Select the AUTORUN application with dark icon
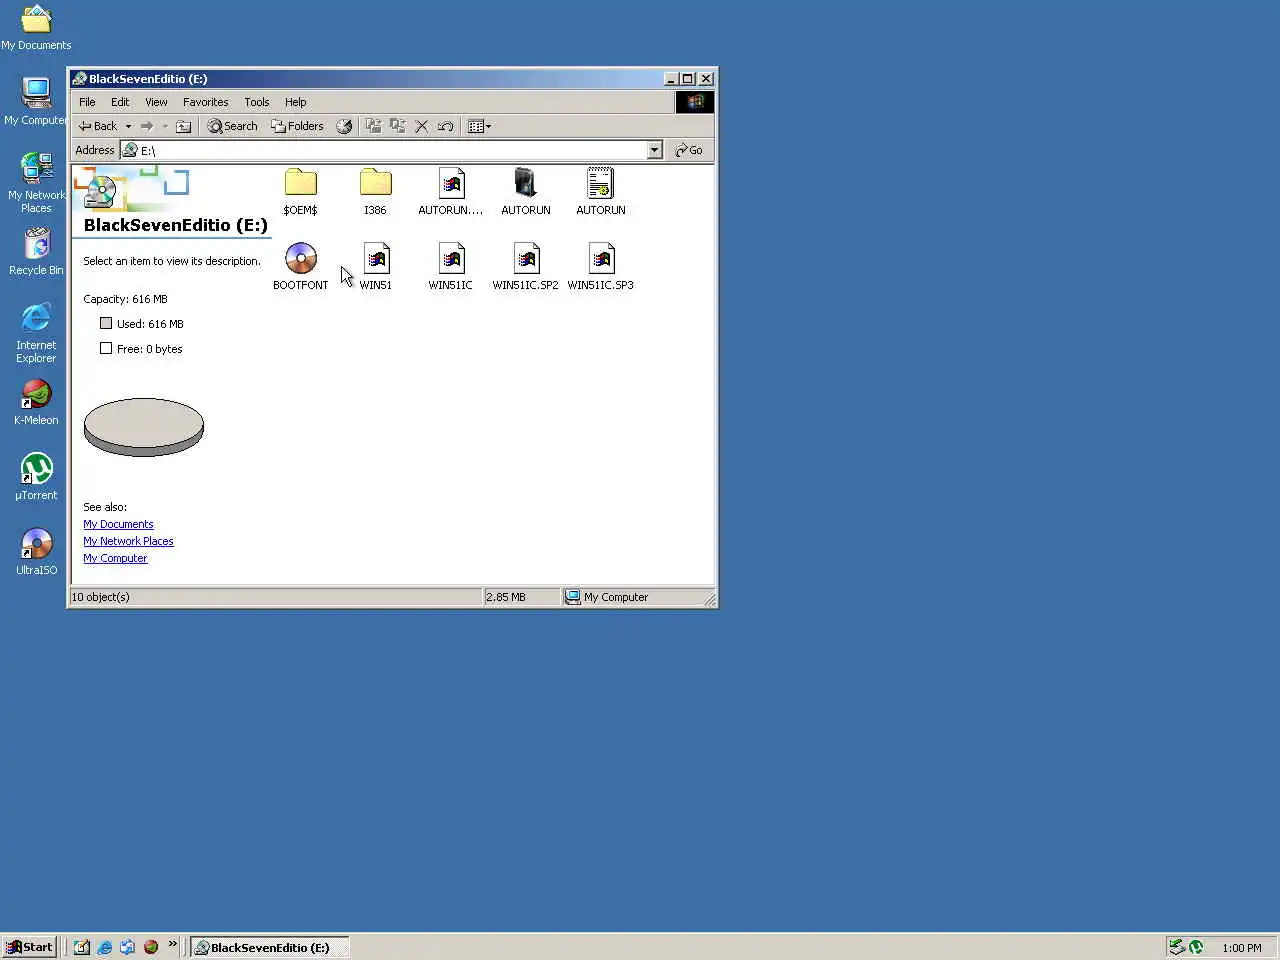 tap(526, 192)
